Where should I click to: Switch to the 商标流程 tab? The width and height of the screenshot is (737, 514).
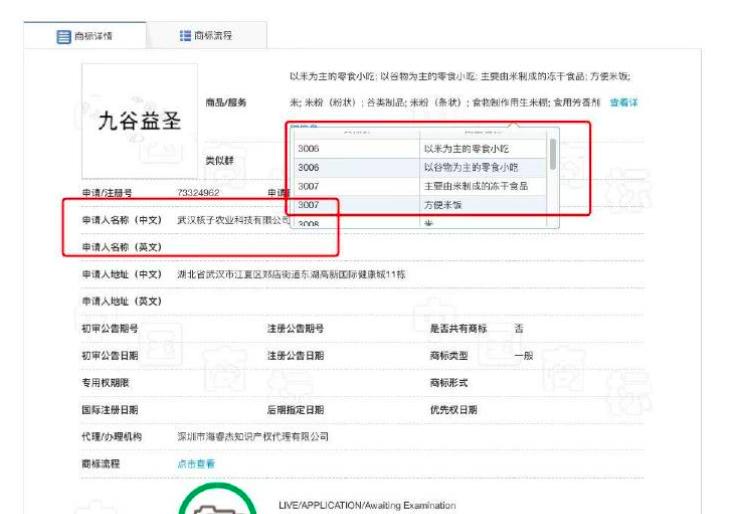click(206, 37)
